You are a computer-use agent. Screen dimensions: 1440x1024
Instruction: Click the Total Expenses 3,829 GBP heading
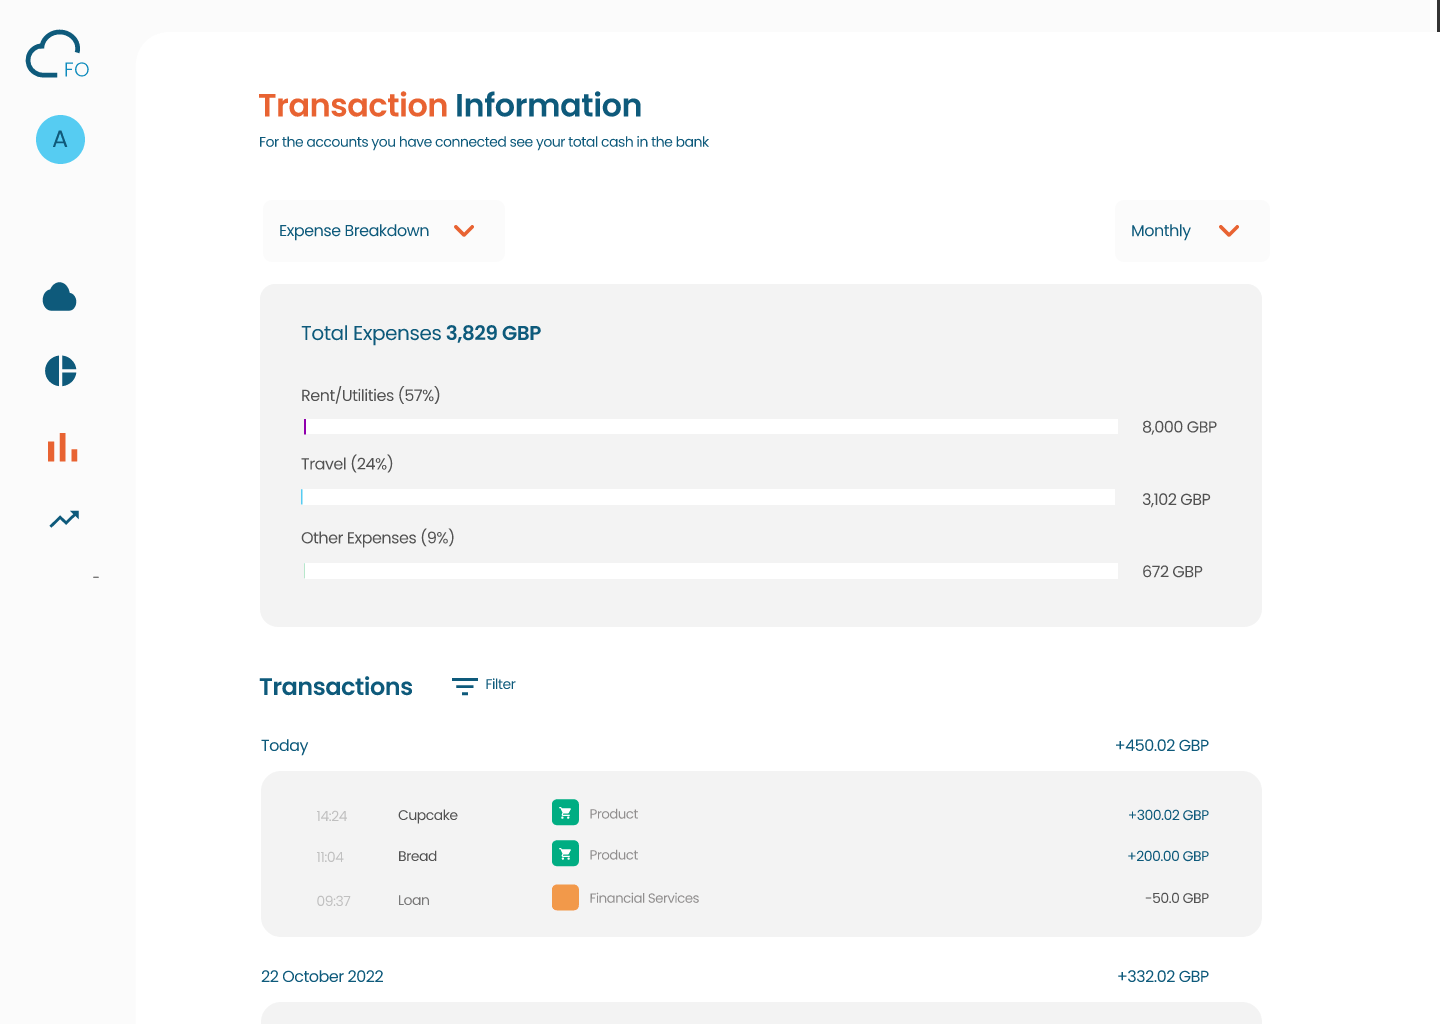(x=420, y=332)
